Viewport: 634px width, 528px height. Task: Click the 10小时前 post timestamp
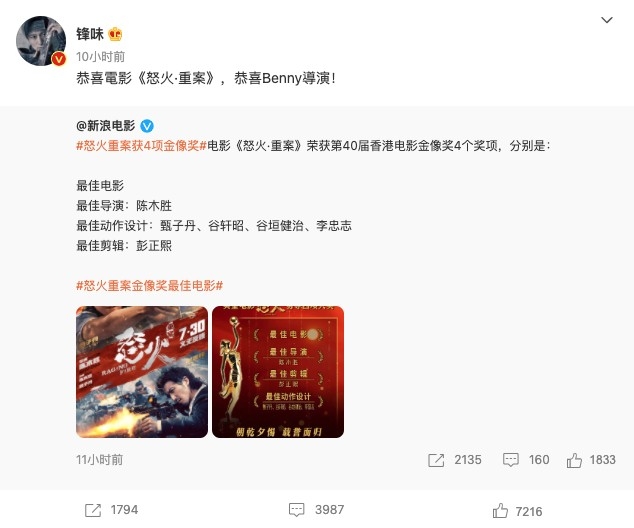(x=101, y=57)
